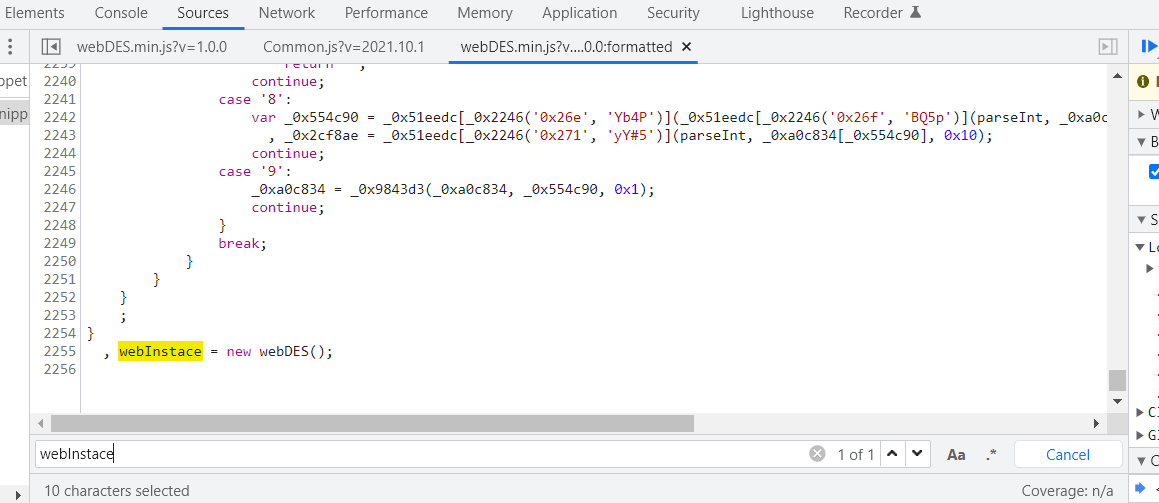Collapse the Scope section
This screenshot has width=1159, height=503.
click(1139, 219)
